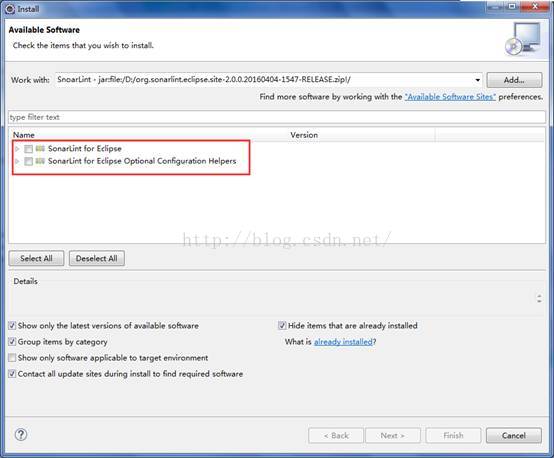Toggle Group items by category checkbox
Screen dimensions: 554x458
(12, 341)
